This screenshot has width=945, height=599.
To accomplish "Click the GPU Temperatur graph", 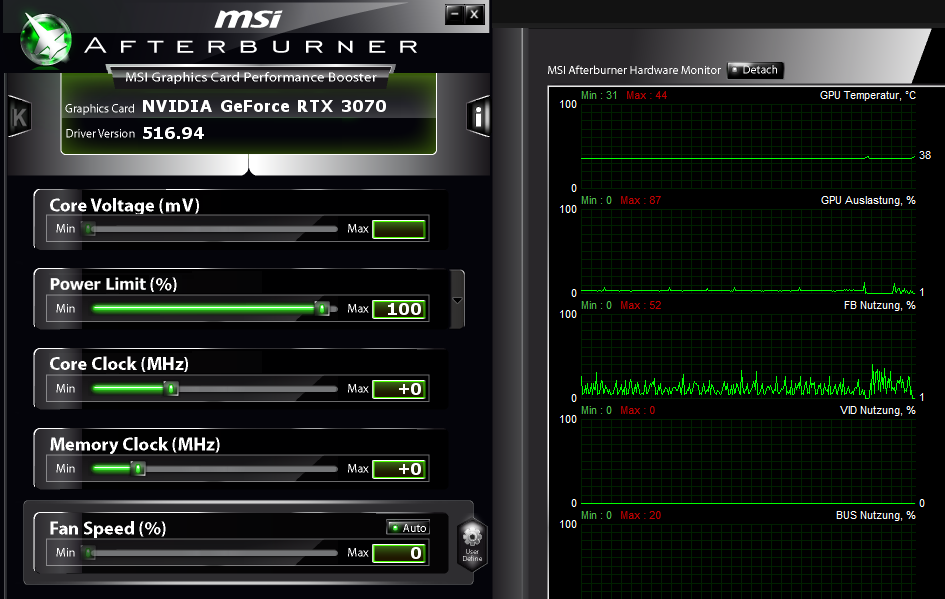I will coord(748,146).
